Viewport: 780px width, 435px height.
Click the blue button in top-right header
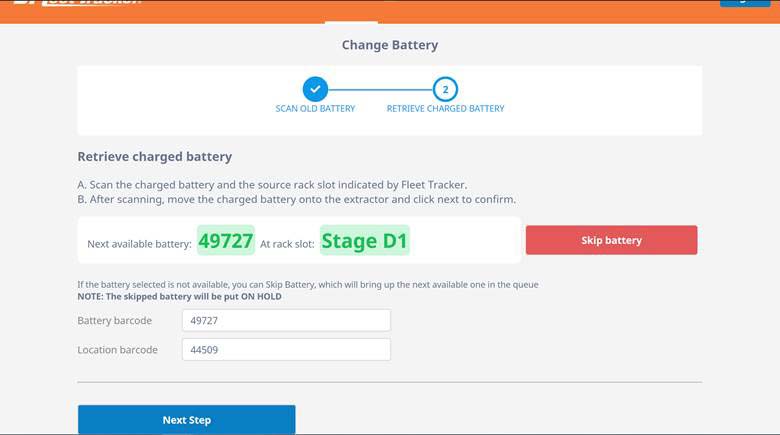point(748,3)
